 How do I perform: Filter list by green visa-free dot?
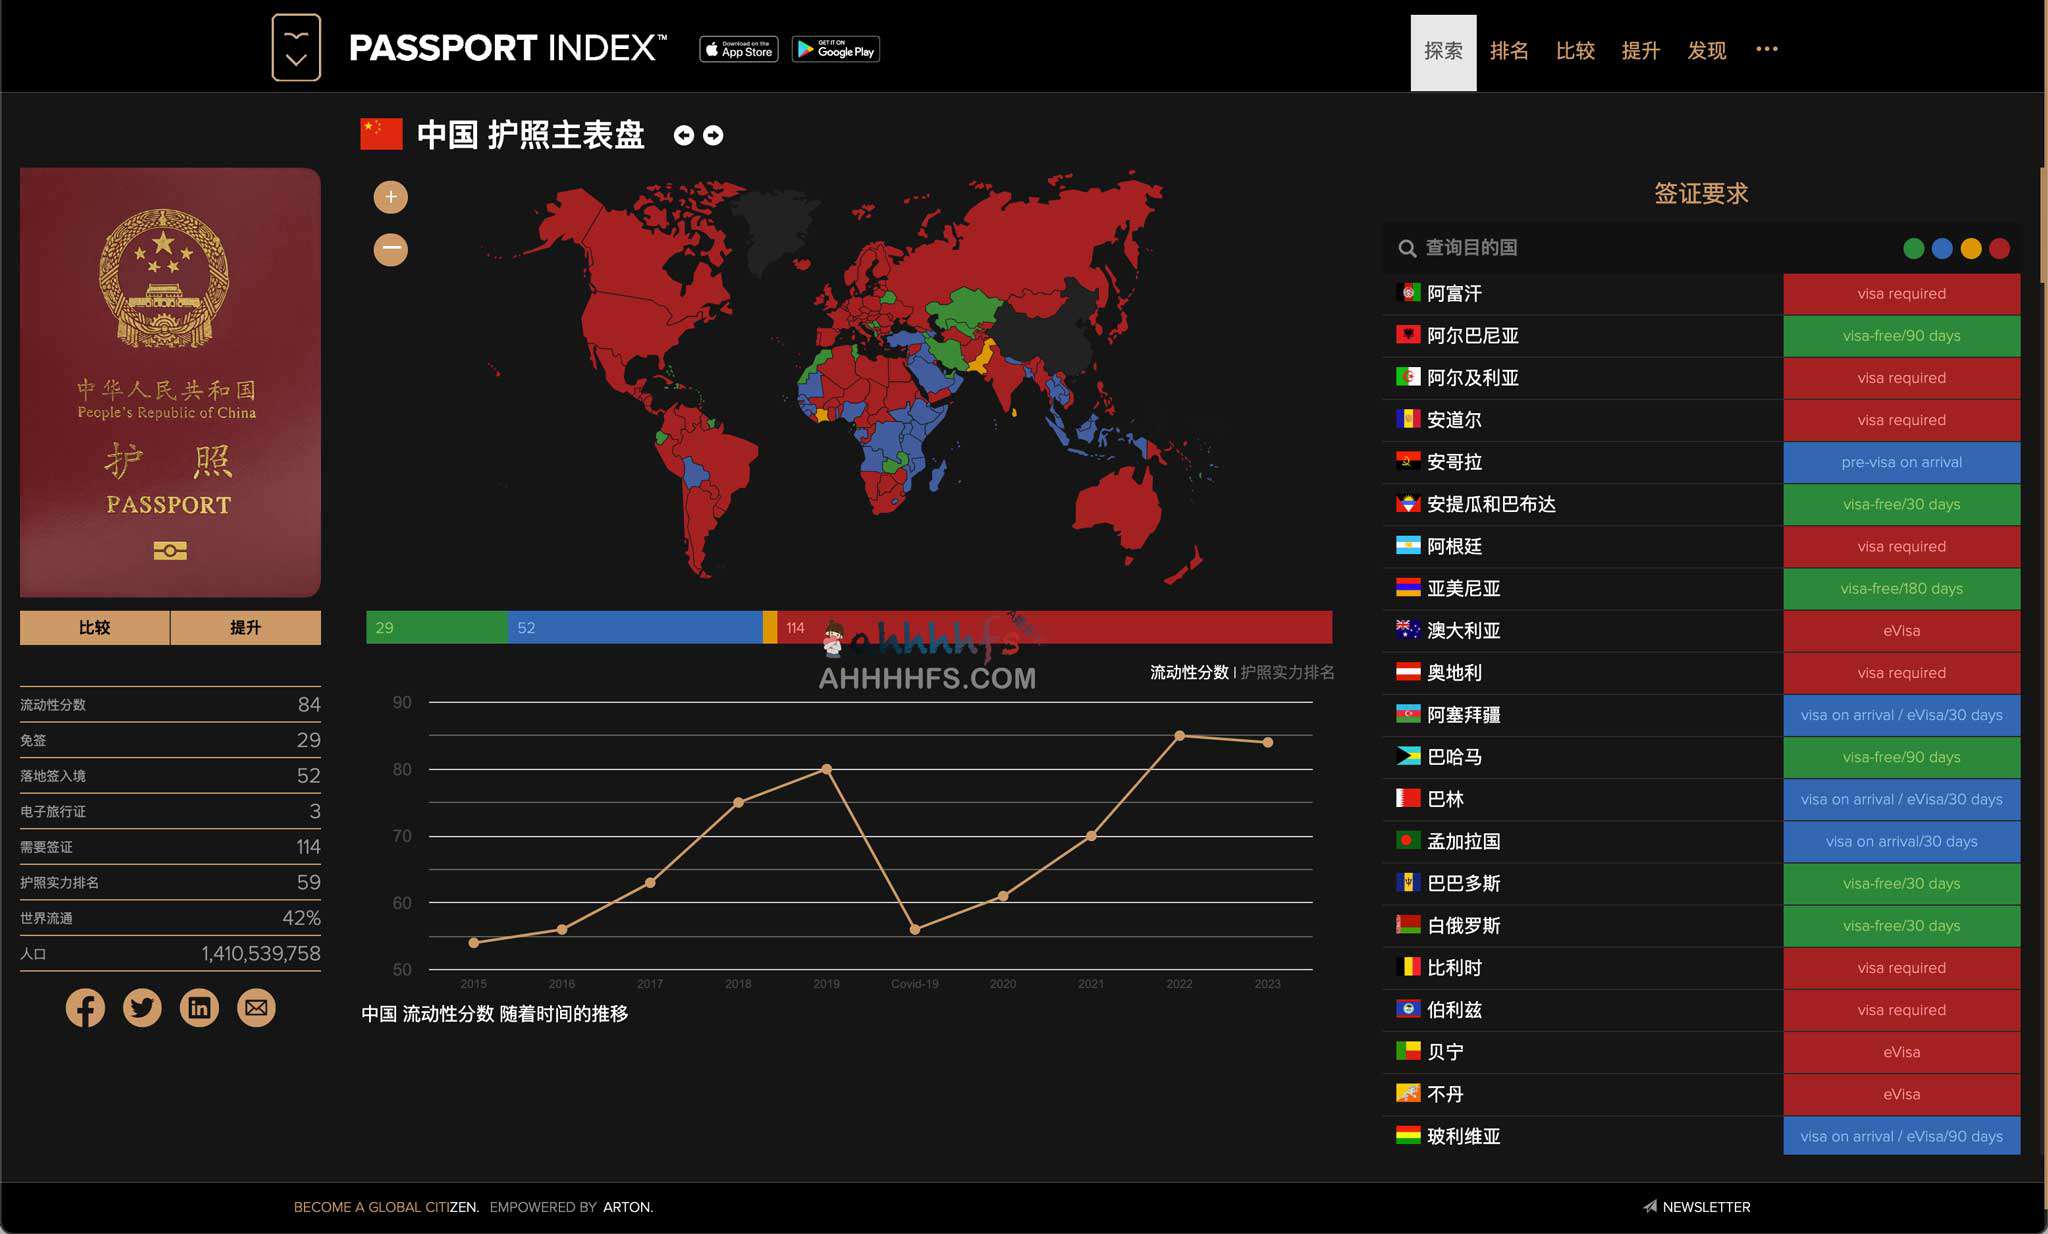[1913, 248]
